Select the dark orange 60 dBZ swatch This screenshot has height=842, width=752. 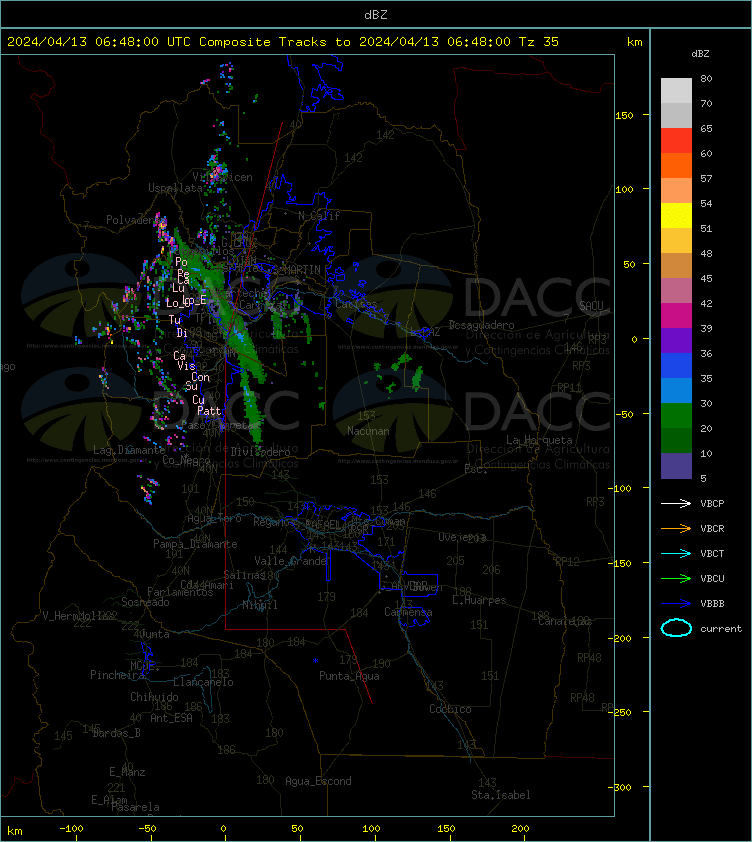(676, 165)
